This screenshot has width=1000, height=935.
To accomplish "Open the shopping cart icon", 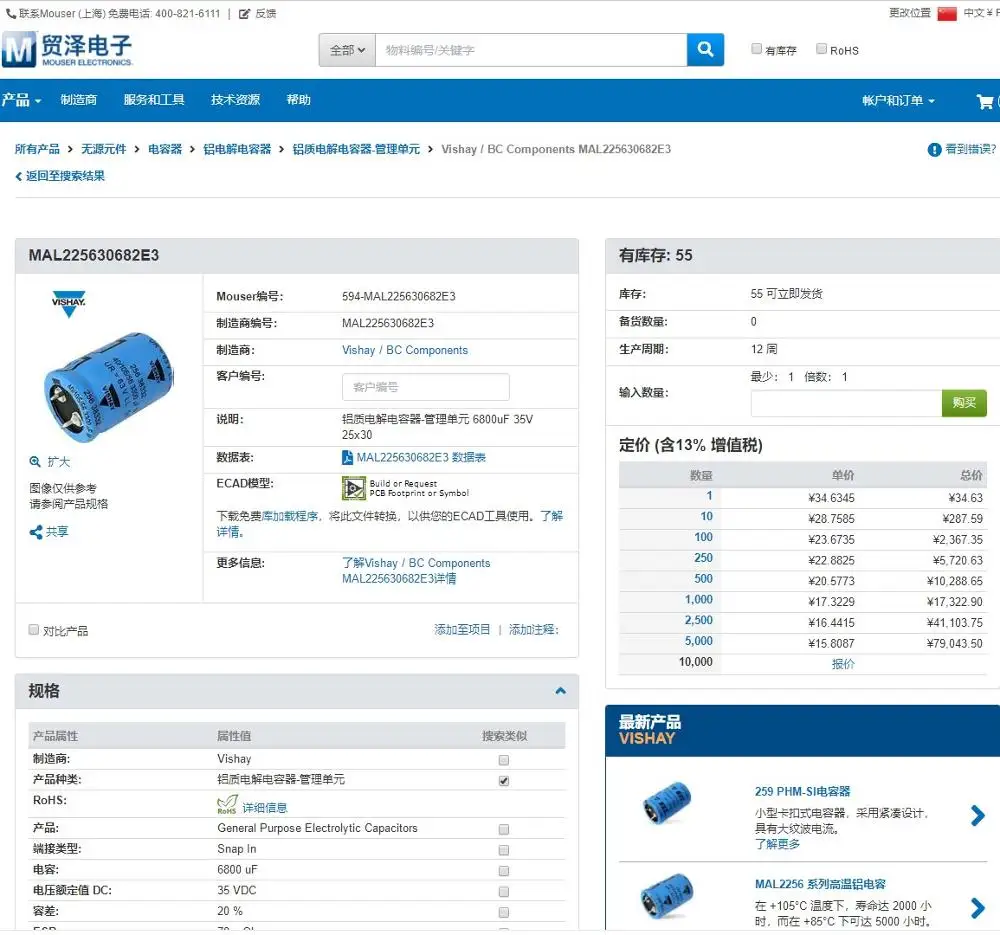I will pos(985,101).
